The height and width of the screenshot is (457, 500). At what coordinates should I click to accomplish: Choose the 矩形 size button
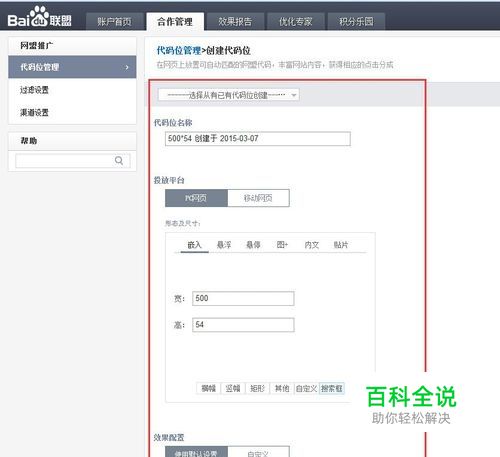257,388
